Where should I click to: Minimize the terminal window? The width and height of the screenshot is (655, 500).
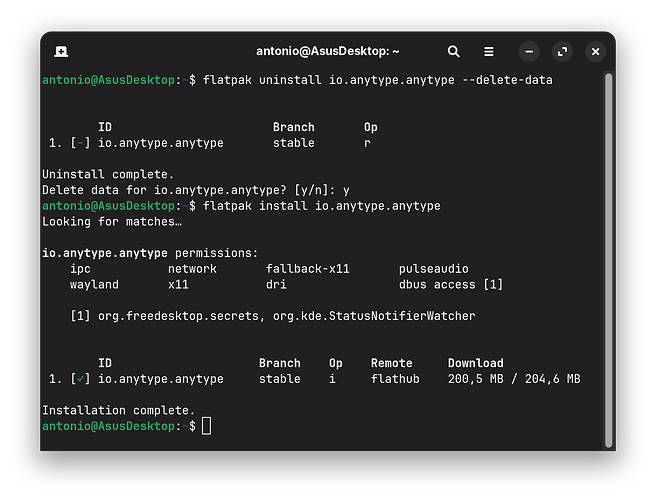(529, 51)
